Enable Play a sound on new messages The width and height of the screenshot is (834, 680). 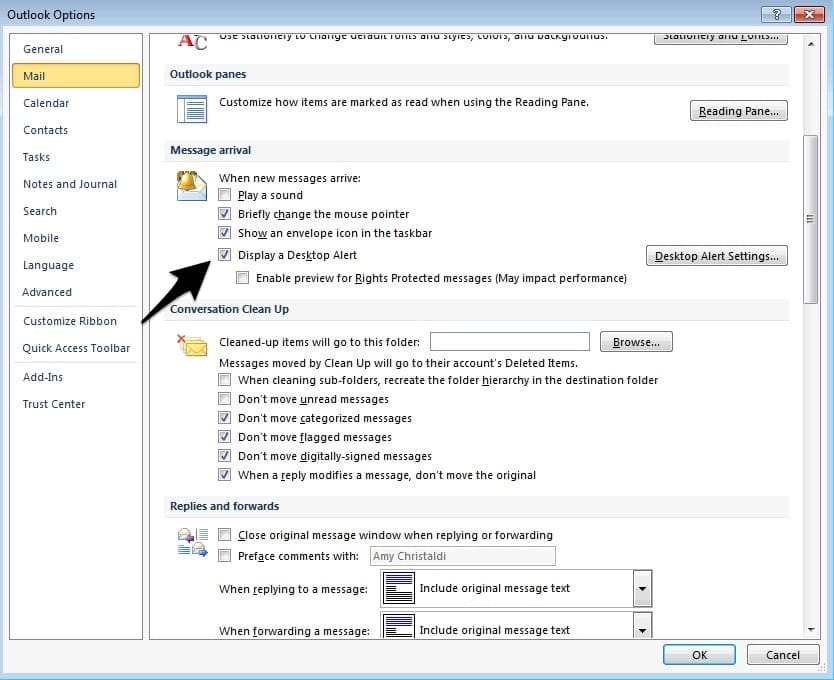pos(225,195)
